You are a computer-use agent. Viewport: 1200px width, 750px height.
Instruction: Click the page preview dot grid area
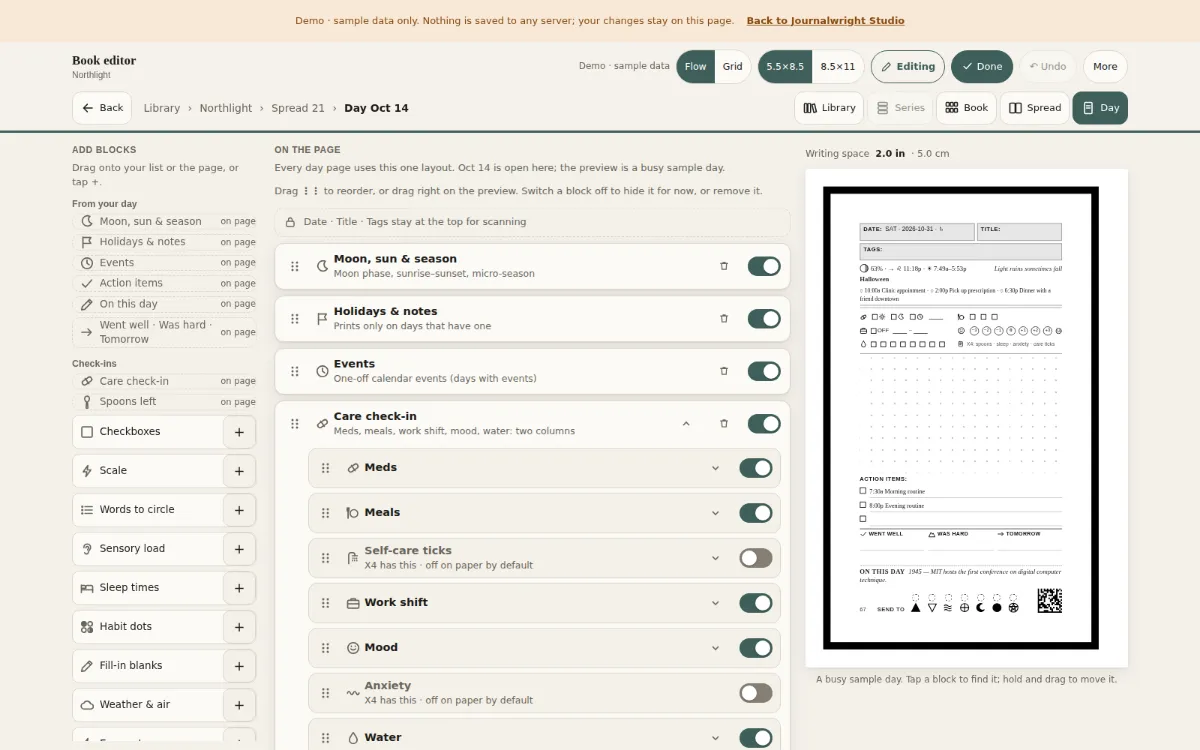(960, 415)
